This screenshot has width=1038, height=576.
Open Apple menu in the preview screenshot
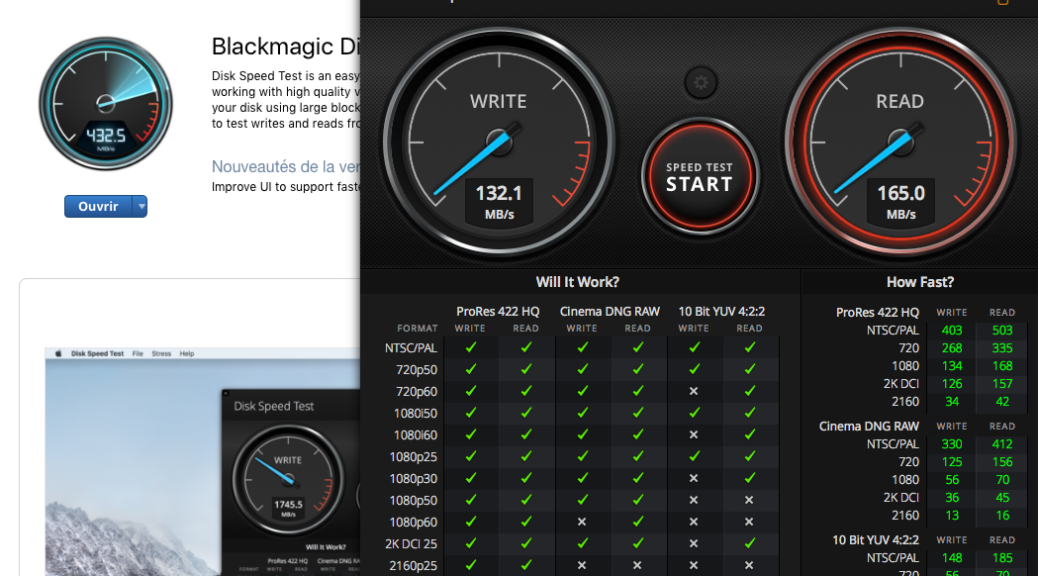58,354
